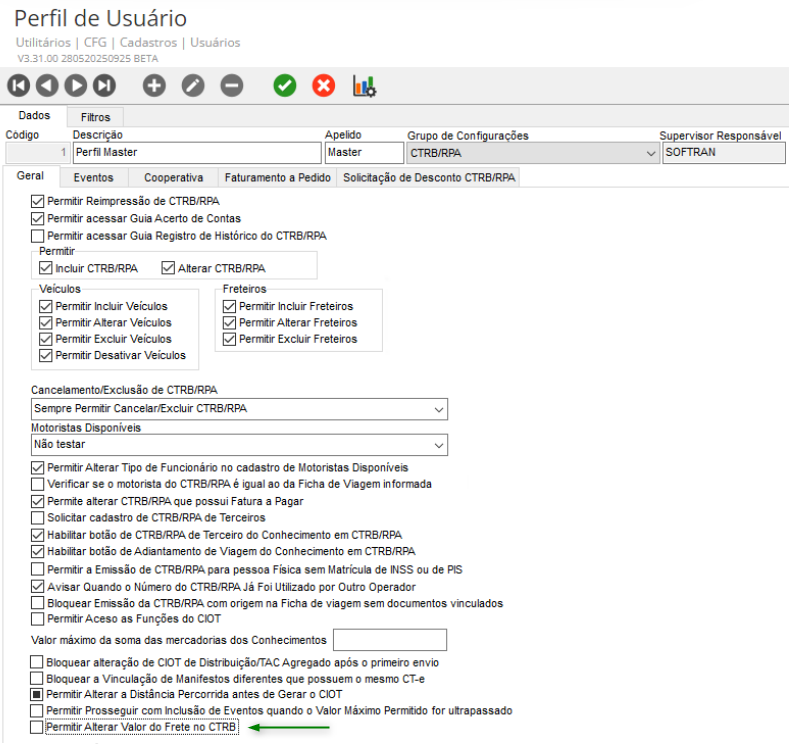Viewport: 791px width, 744px height.
Task: Uncheck Permitir Desativar Veículos
Action: (x=45, y=355)
